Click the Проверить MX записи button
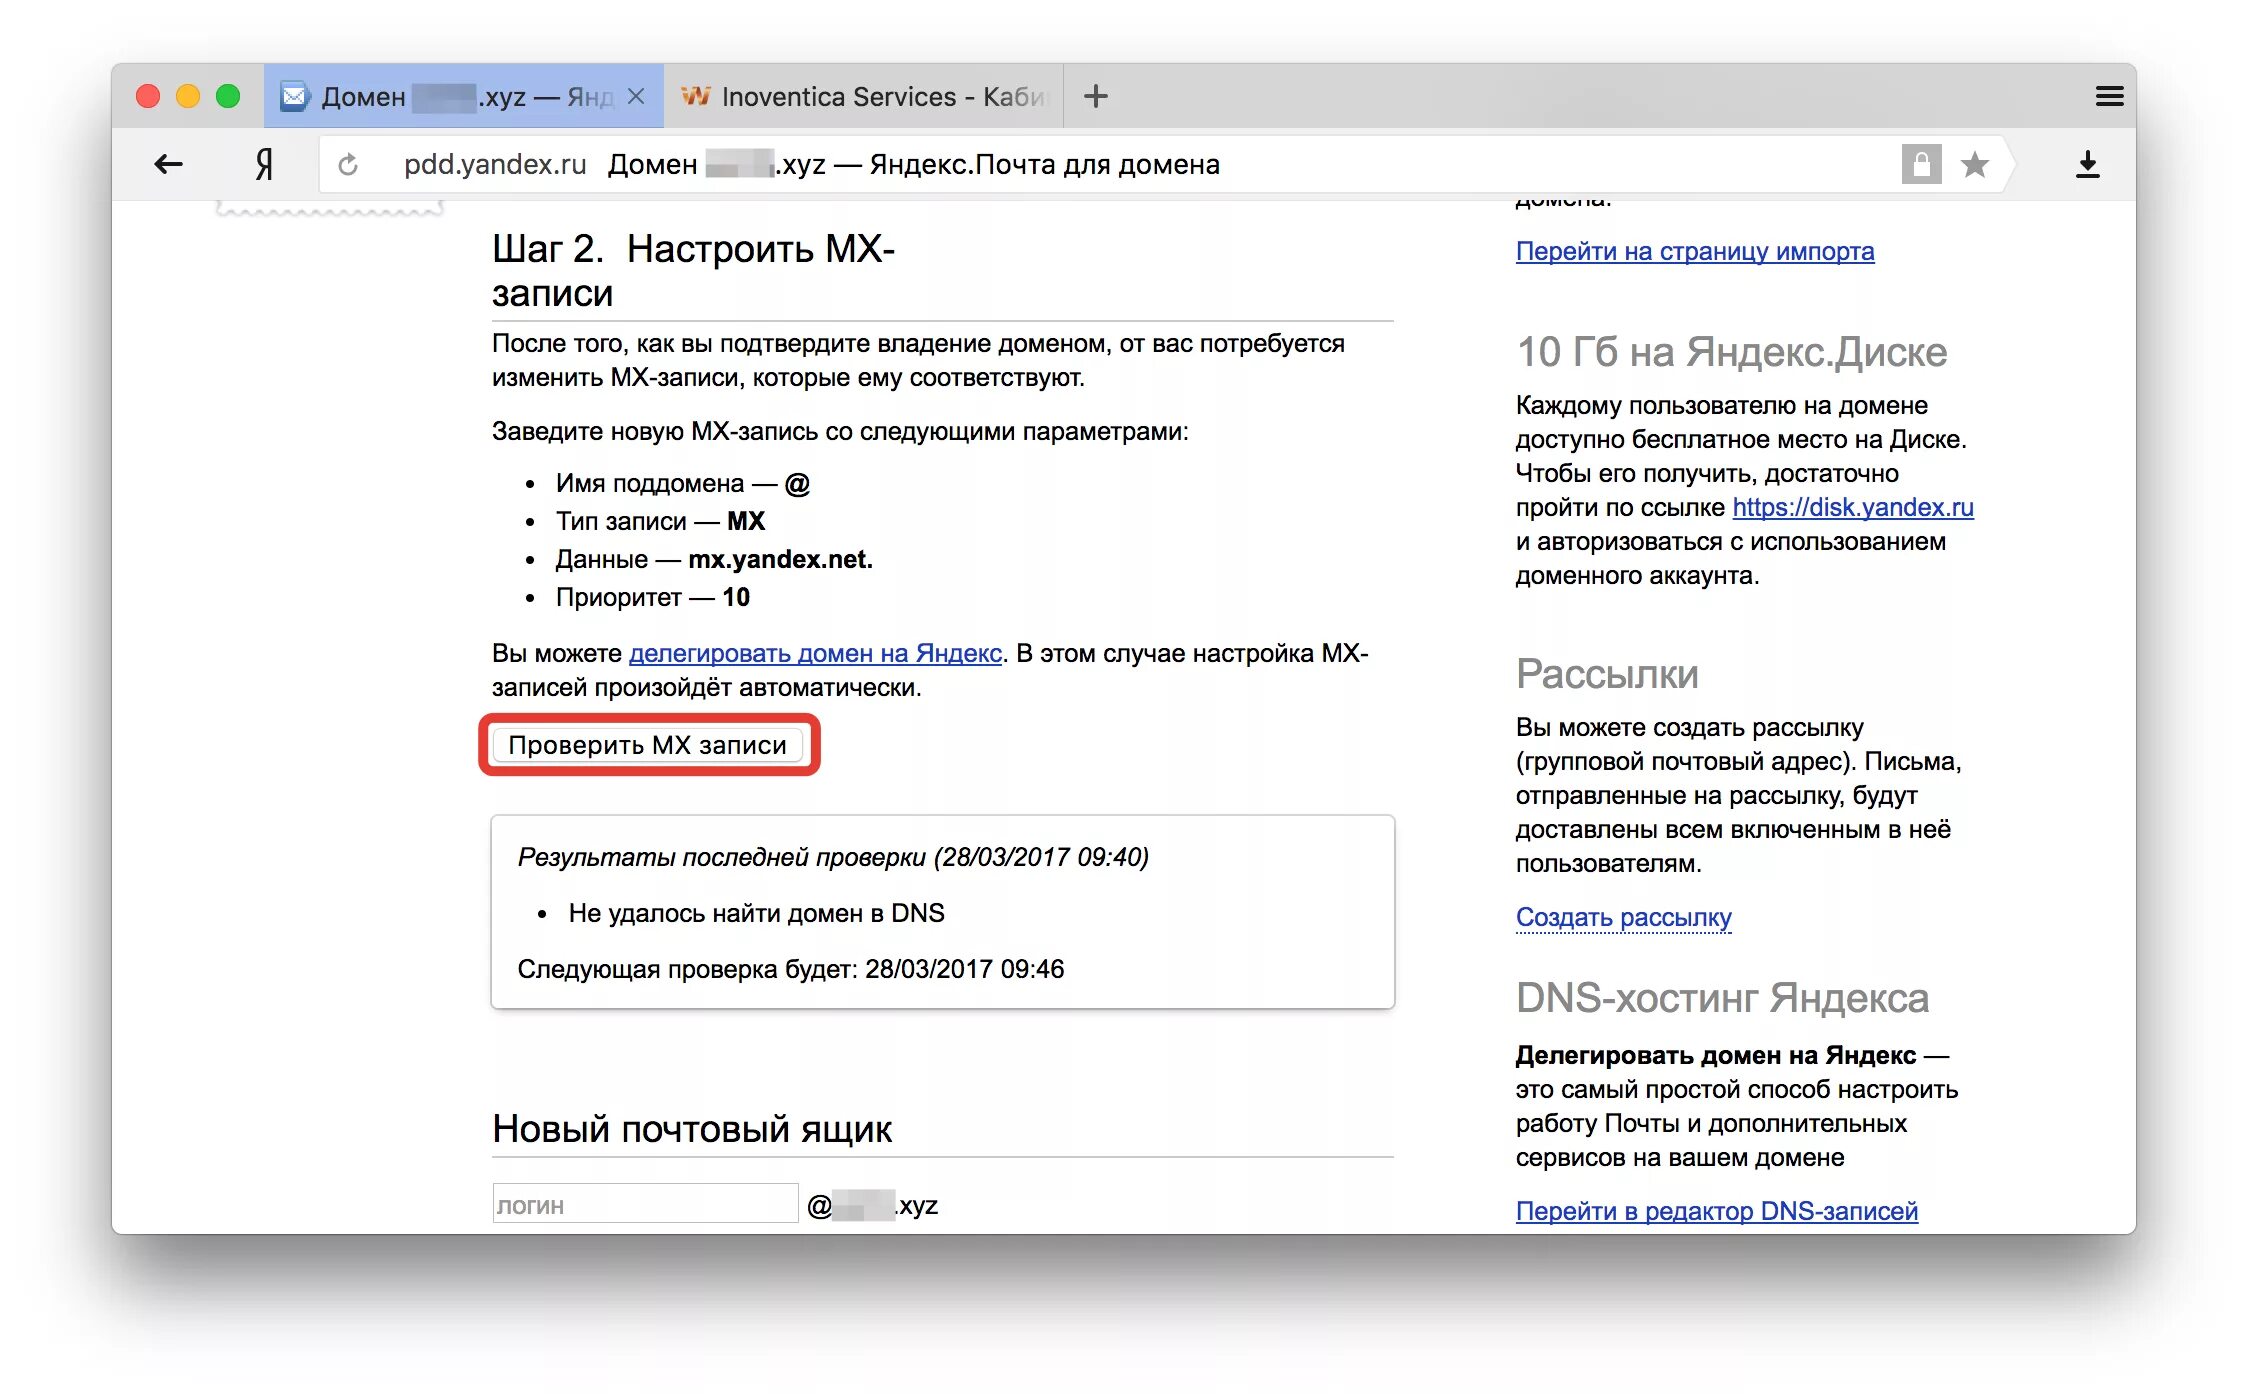This screenshot has width=2248, height=1394. pos(648,745)
